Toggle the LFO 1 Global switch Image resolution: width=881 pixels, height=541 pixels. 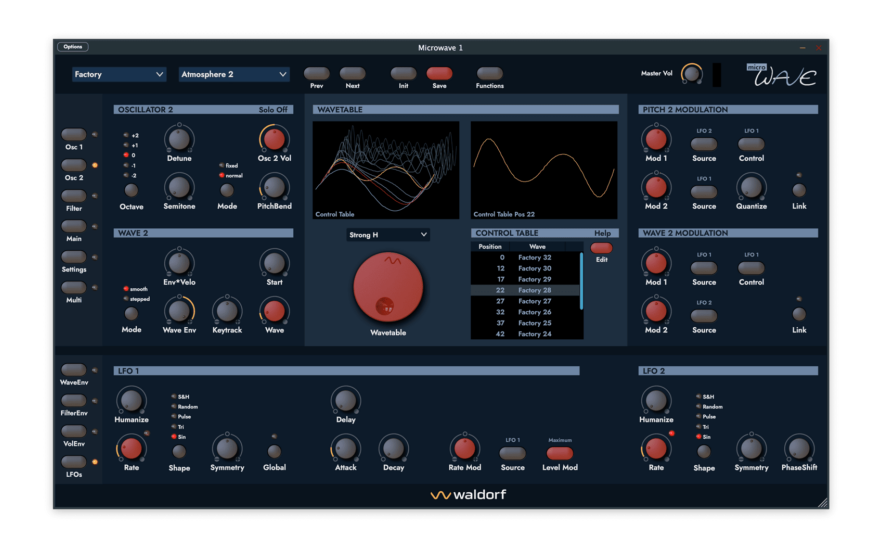pos(274,452)
